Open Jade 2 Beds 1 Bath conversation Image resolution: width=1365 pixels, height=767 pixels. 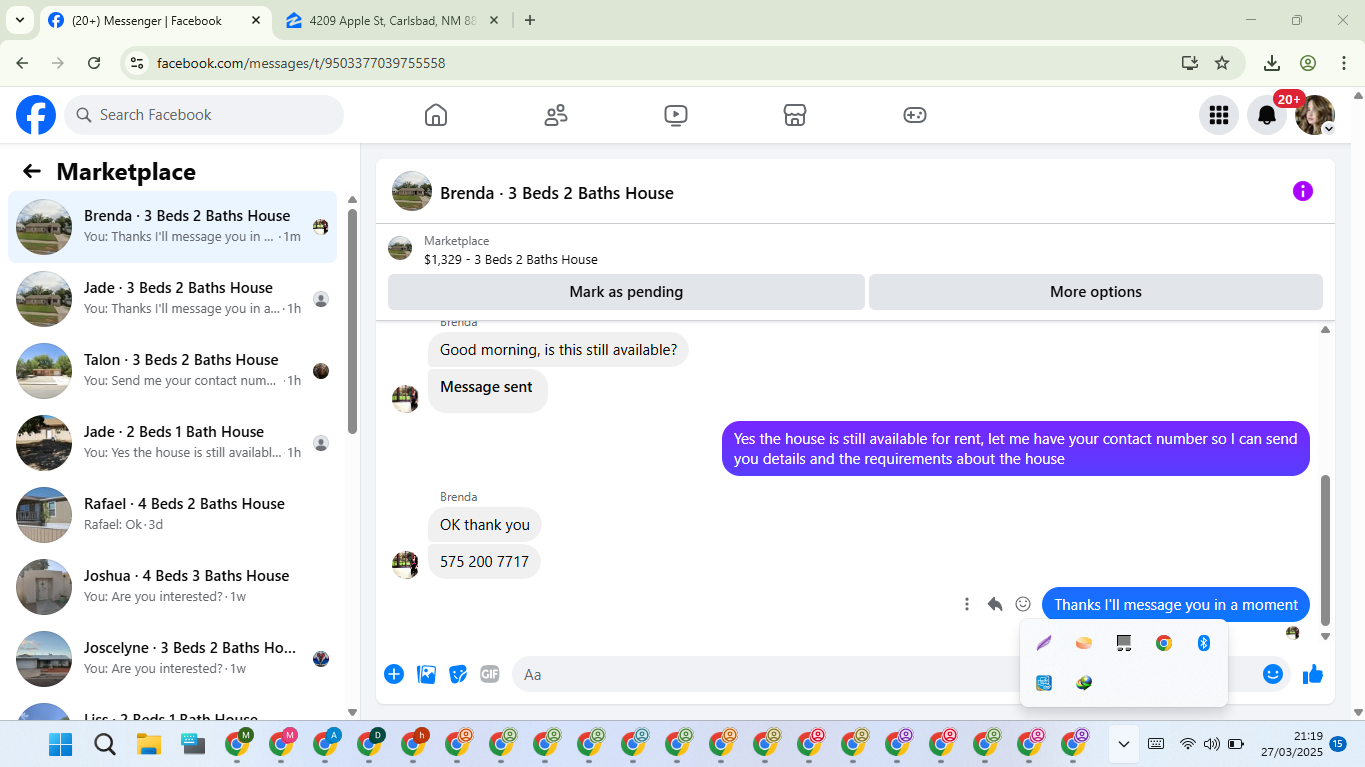click(173, 443)
